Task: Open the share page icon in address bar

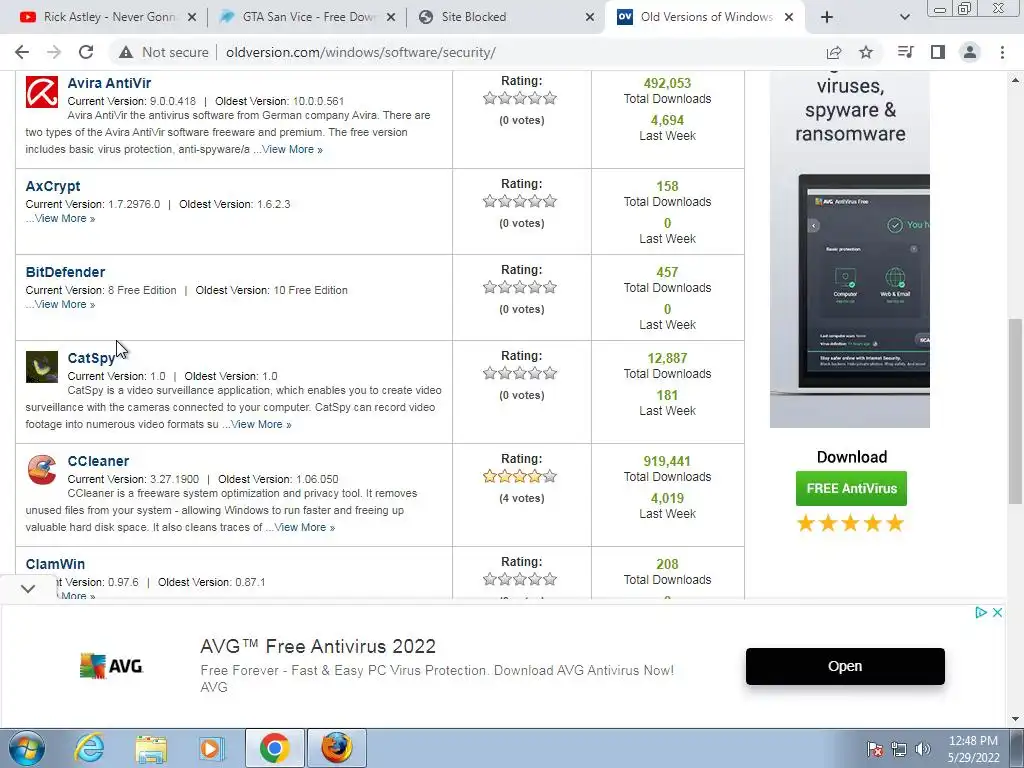Action: tap(834, 52)
